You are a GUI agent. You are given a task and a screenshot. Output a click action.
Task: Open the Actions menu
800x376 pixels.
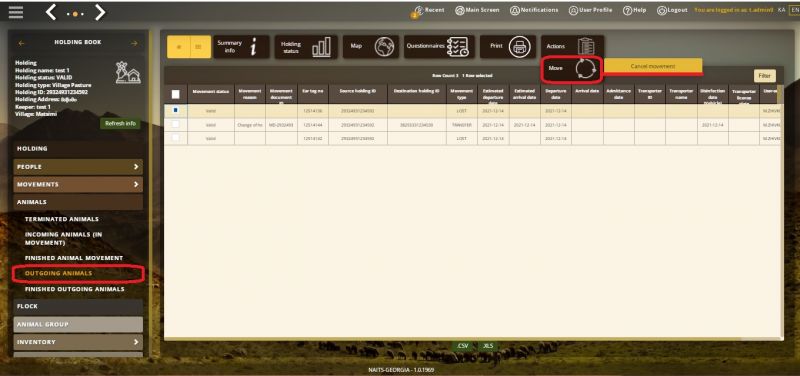pyautogui.click(x=572, y=47)
